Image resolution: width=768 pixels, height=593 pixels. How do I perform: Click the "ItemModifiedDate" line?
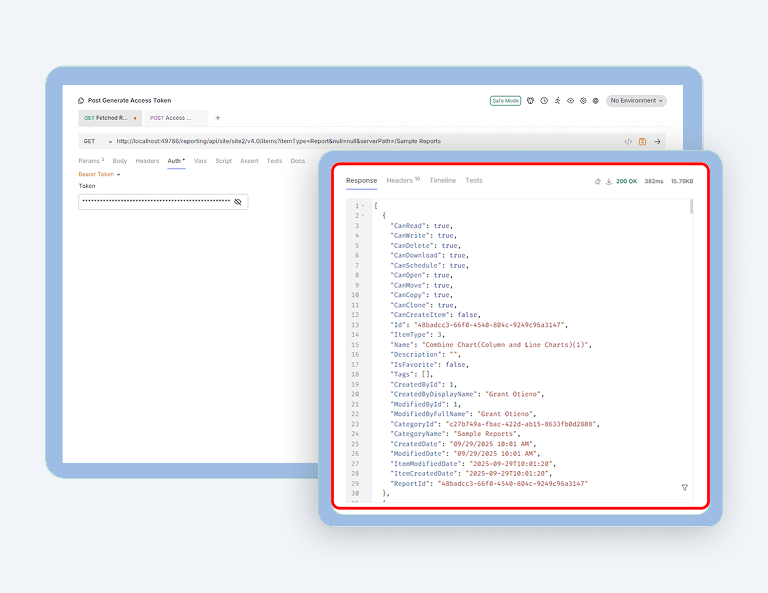point(473,464)
